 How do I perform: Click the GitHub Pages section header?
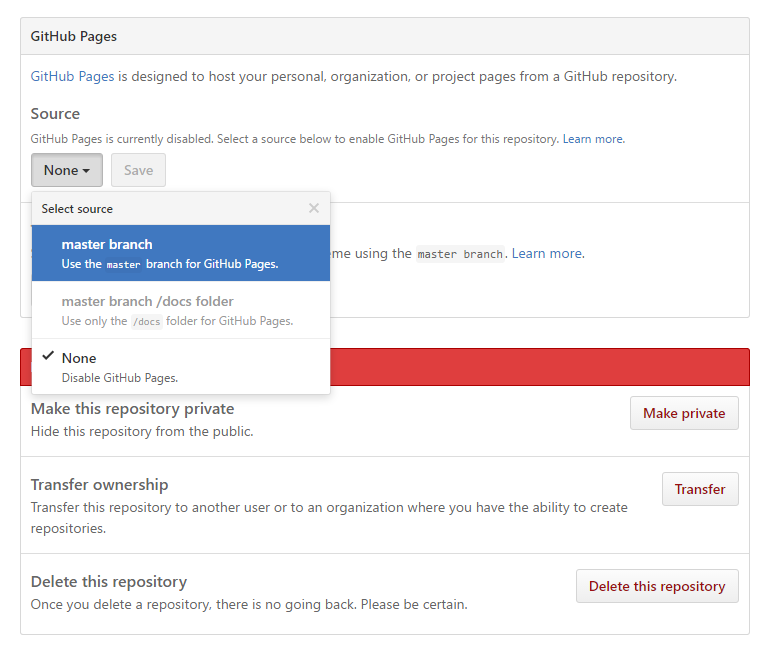point(385,37)
